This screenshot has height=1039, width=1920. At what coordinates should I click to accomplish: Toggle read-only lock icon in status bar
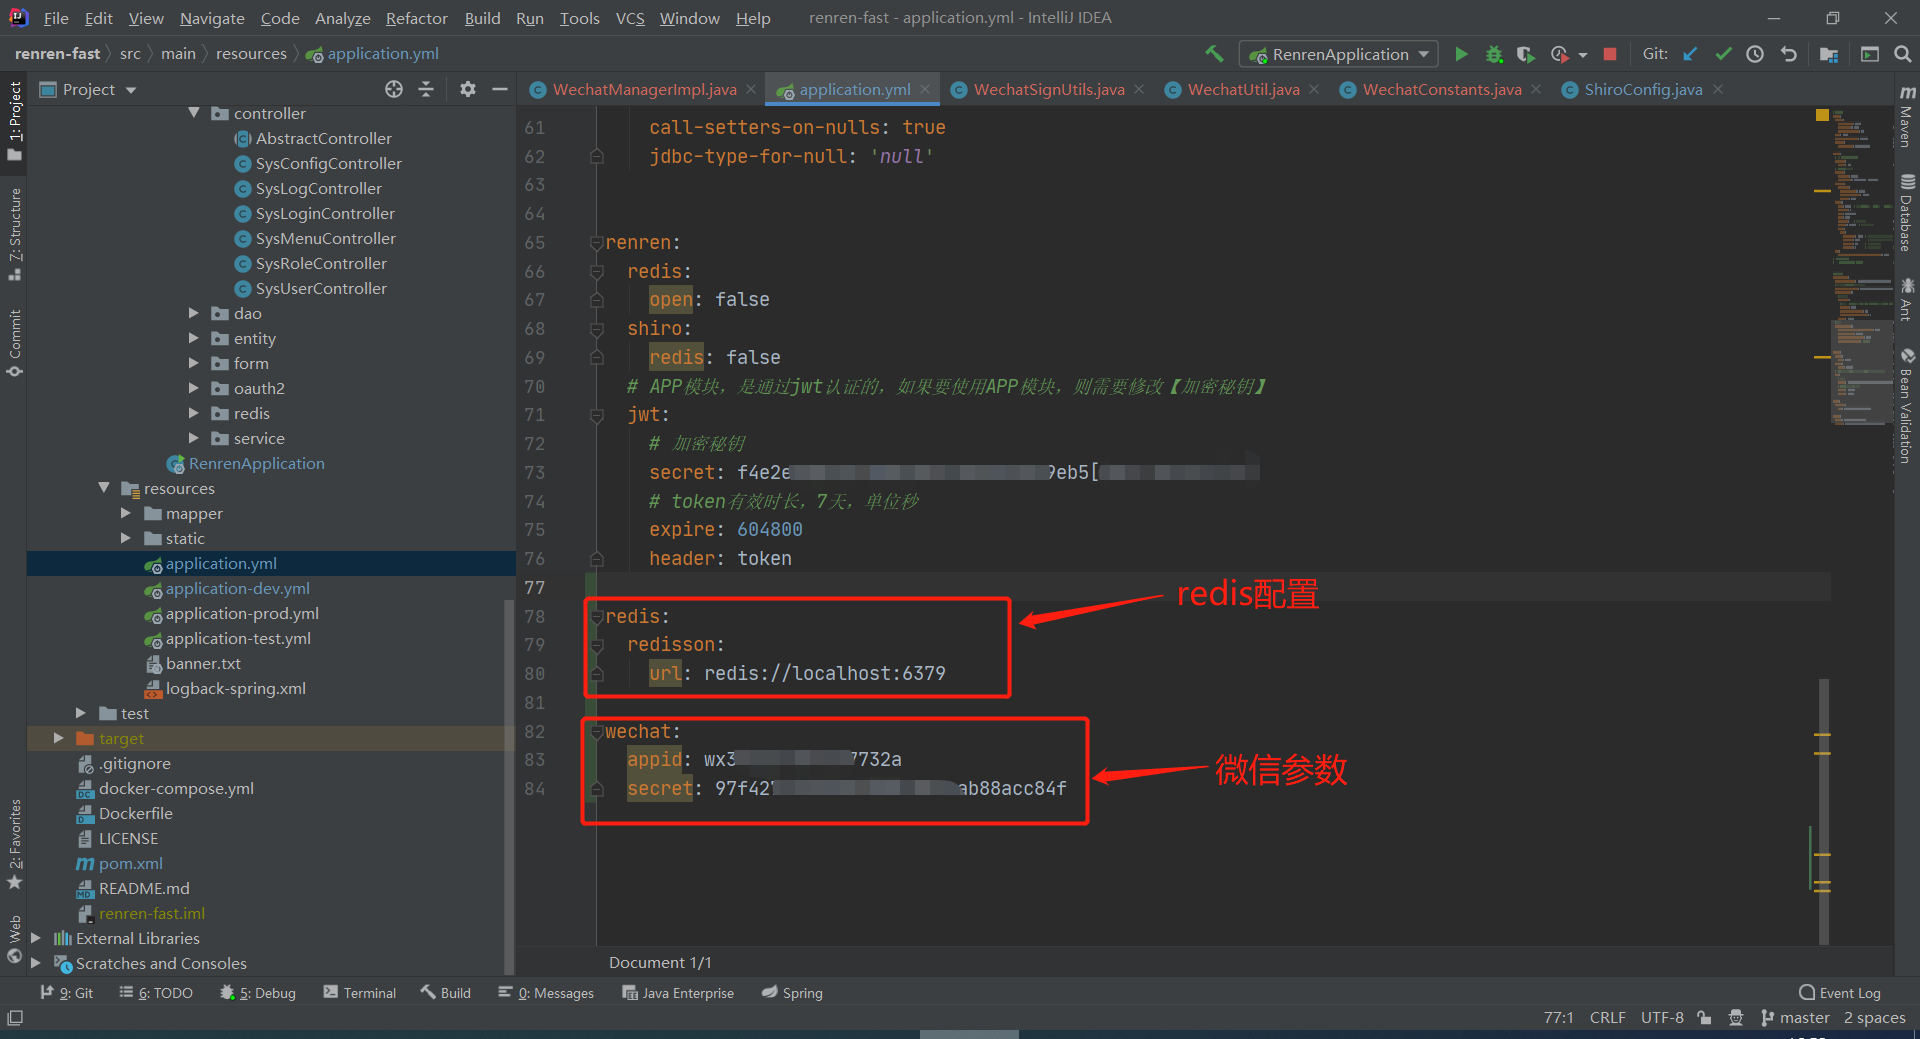tap(1704, 1018)
